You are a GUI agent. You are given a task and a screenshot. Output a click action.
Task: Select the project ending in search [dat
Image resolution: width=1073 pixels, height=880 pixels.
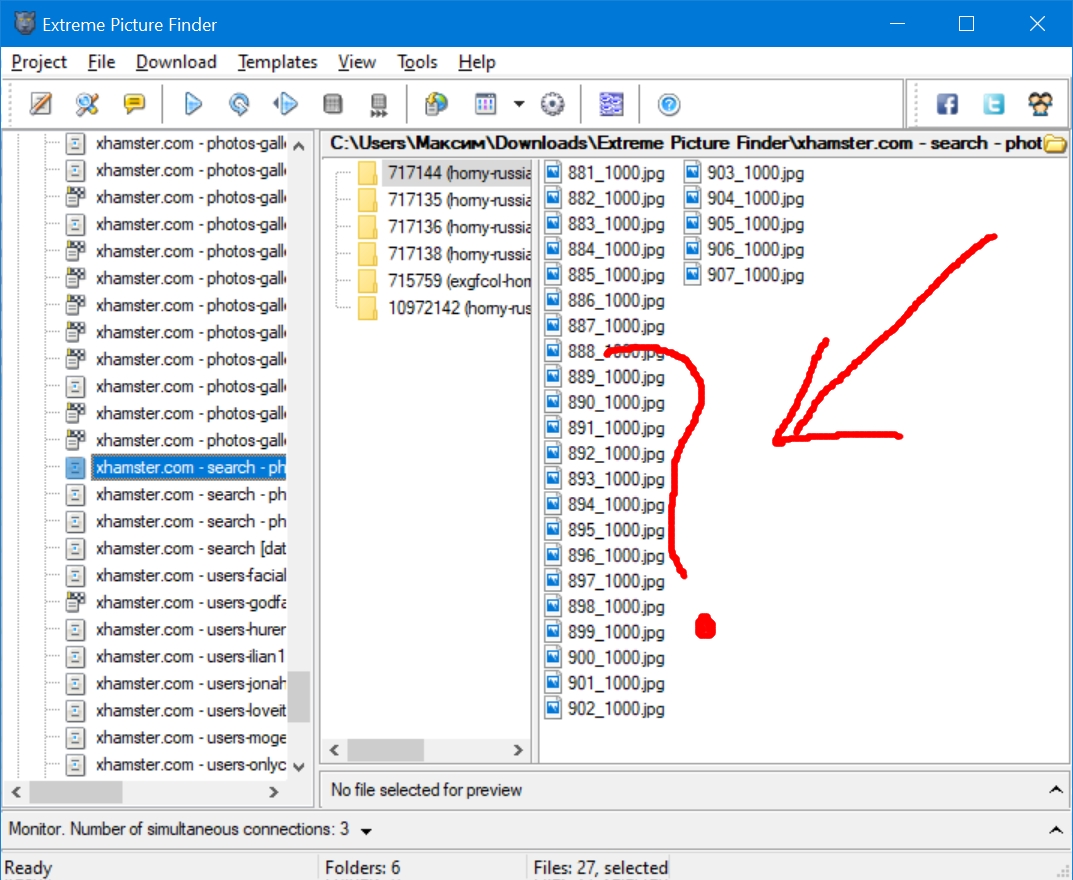(191, 549)
